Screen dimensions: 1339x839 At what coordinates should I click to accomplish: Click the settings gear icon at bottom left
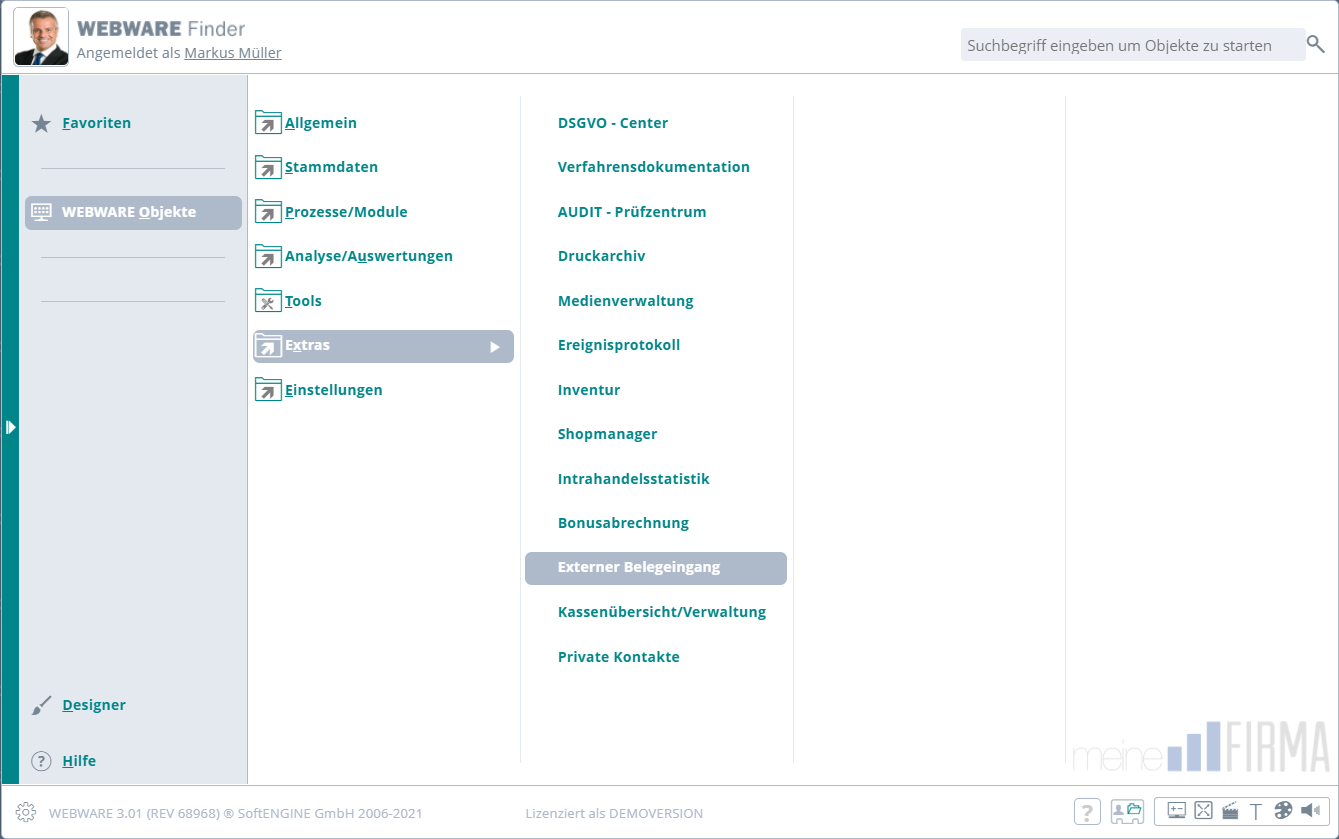(26, 812)
